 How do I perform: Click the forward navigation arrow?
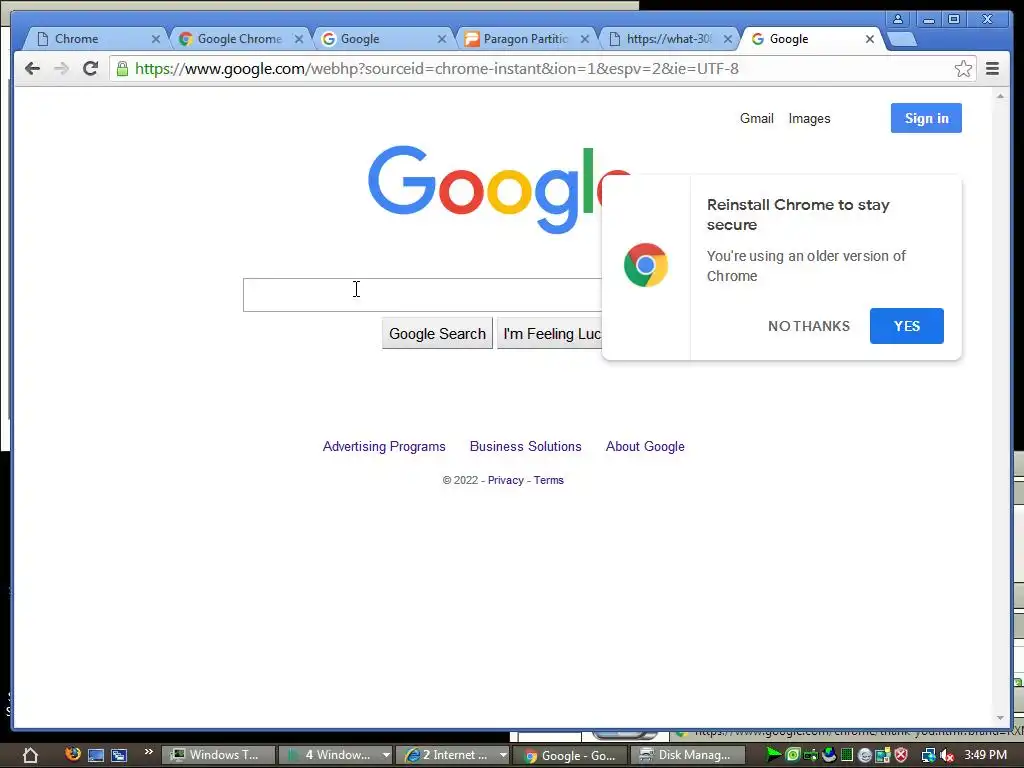pyautogui.click(x=61, y=69)
